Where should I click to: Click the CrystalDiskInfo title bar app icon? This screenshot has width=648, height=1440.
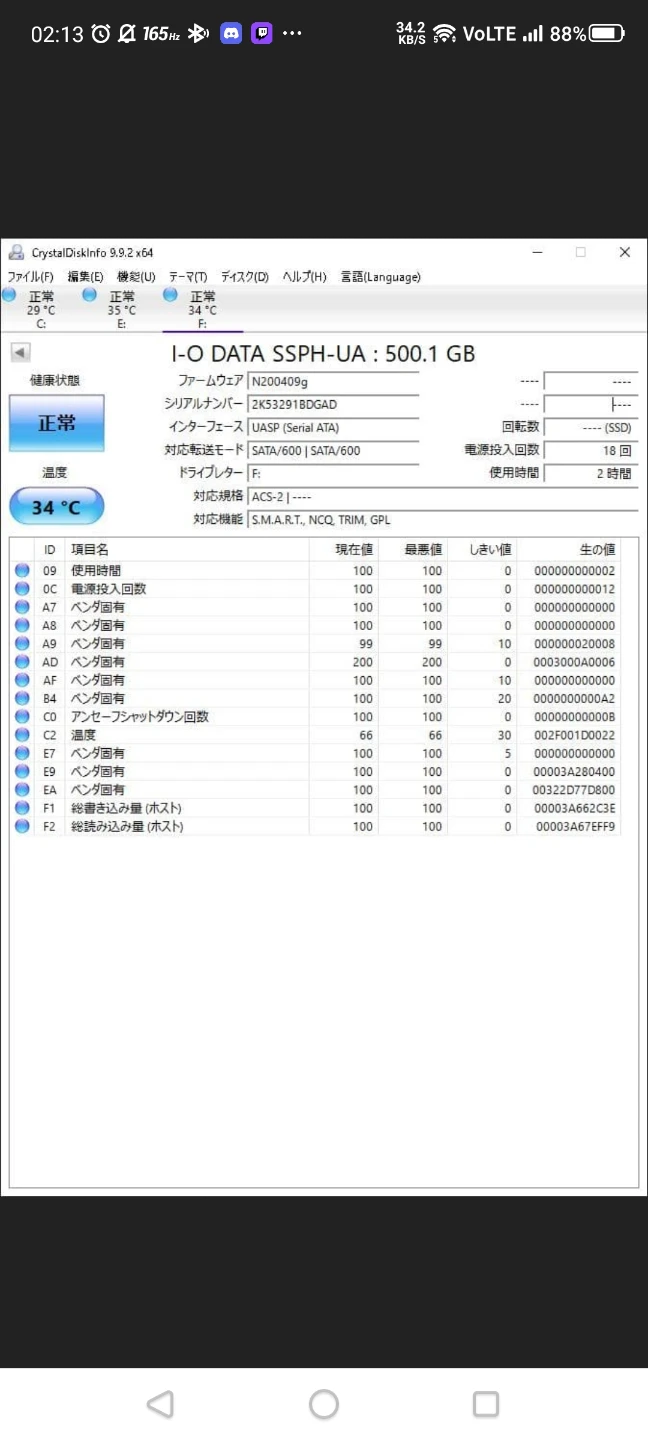point(16,253)
